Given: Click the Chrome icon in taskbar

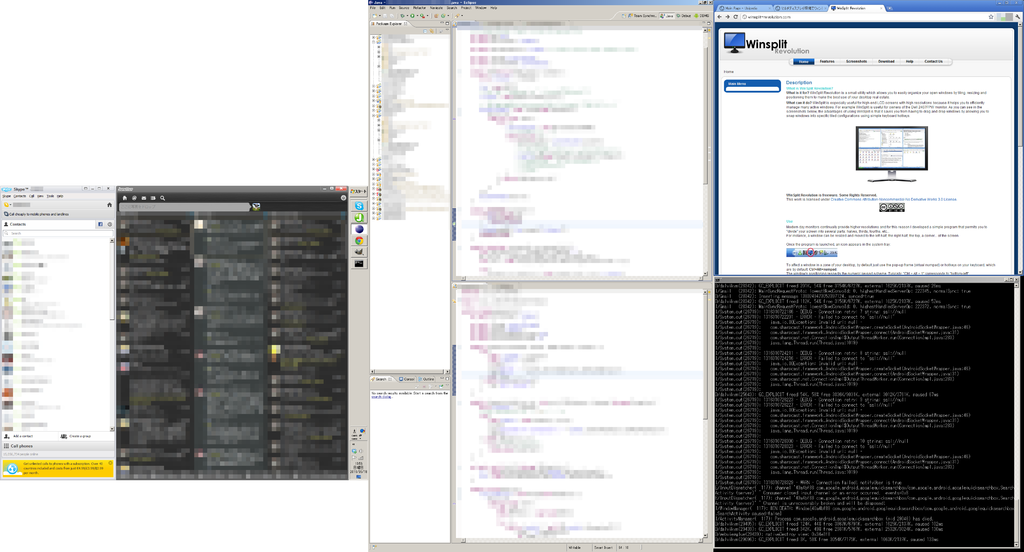Looking at the screenshot, I should click(x=359, y=240).
